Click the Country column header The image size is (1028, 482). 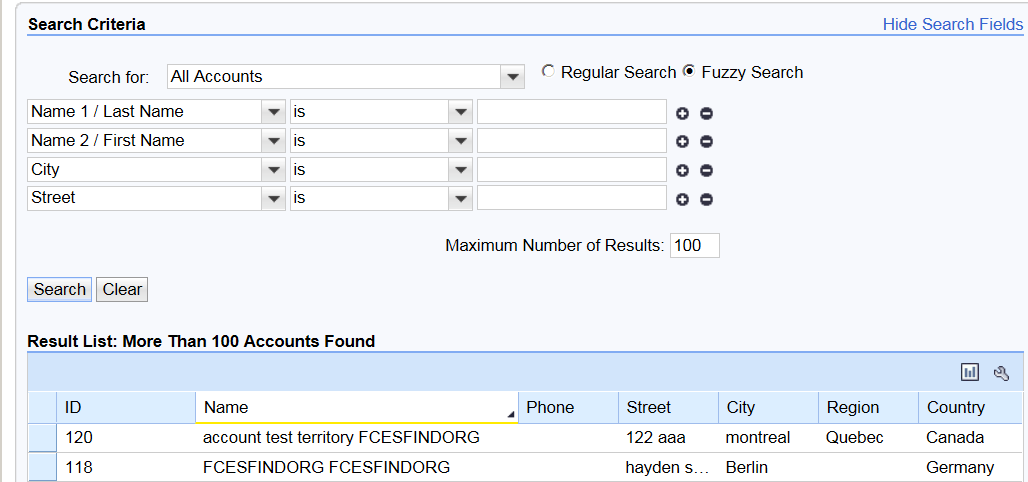pyautogui.click(x=970, y=407)
